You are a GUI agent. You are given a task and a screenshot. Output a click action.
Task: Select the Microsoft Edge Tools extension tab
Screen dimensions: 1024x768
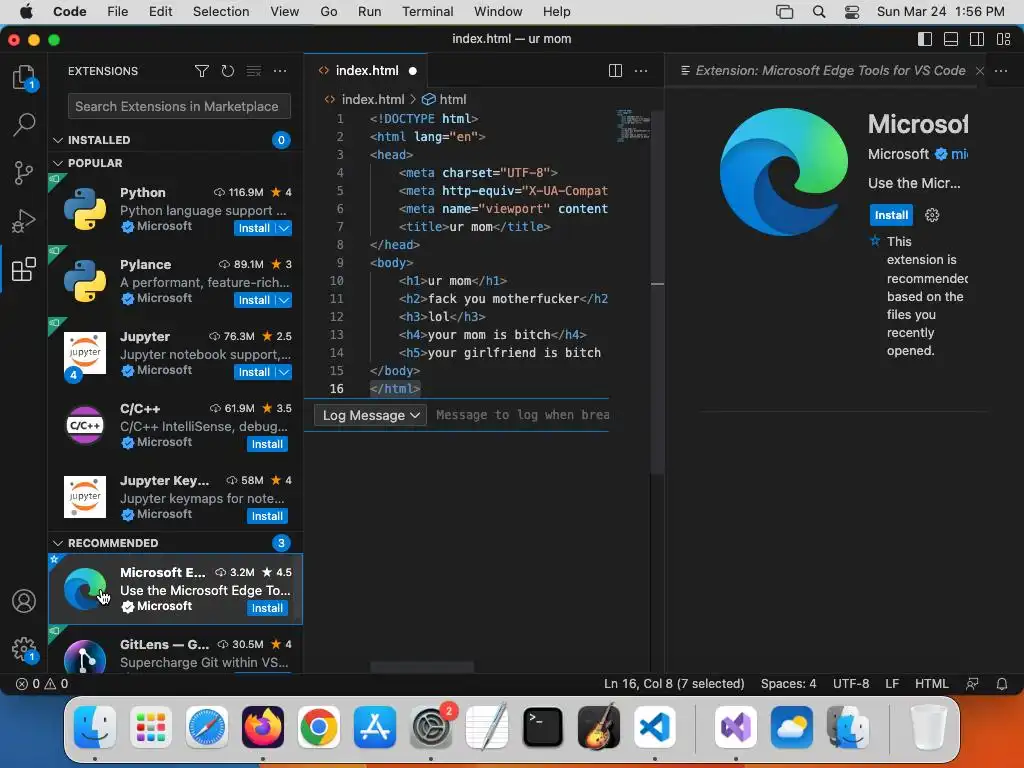pyautogui.click(x=829, y=71)
